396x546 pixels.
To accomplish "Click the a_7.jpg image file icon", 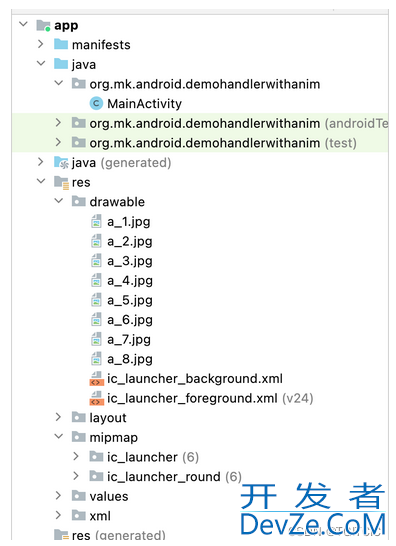I will coord(96,339).
